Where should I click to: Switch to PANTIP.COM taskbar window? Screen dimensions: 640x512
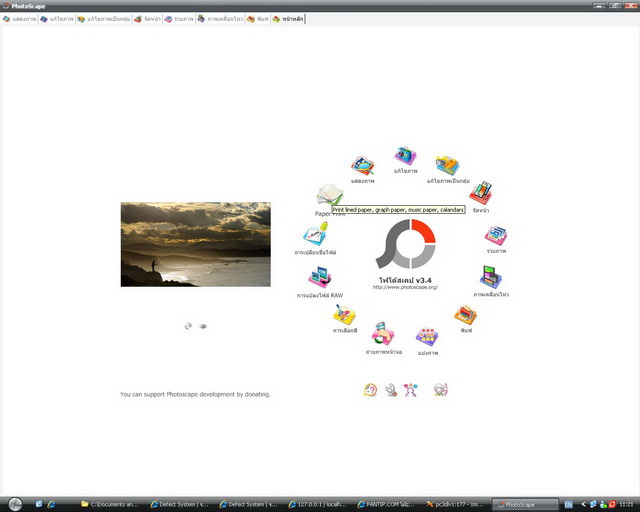click(387, 504)
